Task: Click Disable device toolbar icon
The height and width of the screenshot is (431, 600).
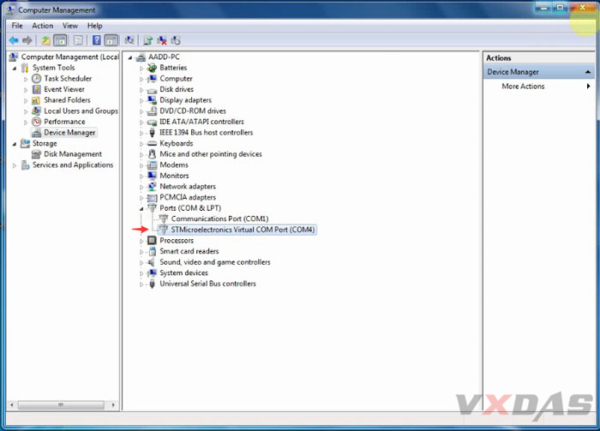Action: 176,40
